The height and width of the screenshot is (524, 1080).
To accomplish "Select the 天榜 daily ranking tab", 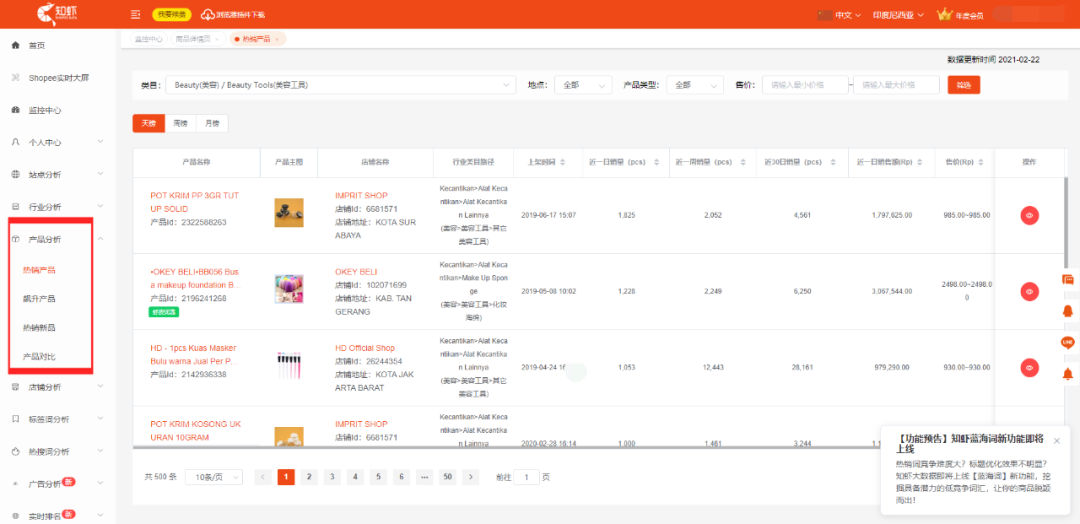I will point(149,123).
